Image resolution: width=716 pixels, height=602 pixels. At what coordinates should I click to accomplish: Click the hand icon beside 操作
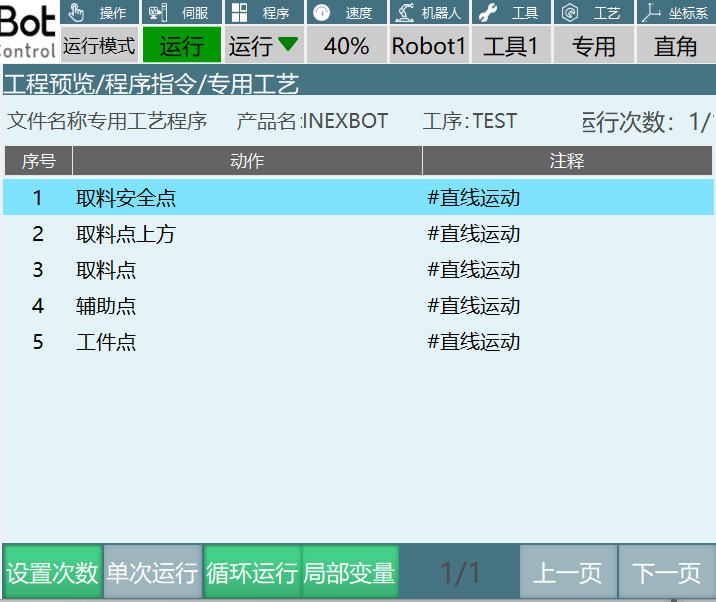(x=77, y=13)
